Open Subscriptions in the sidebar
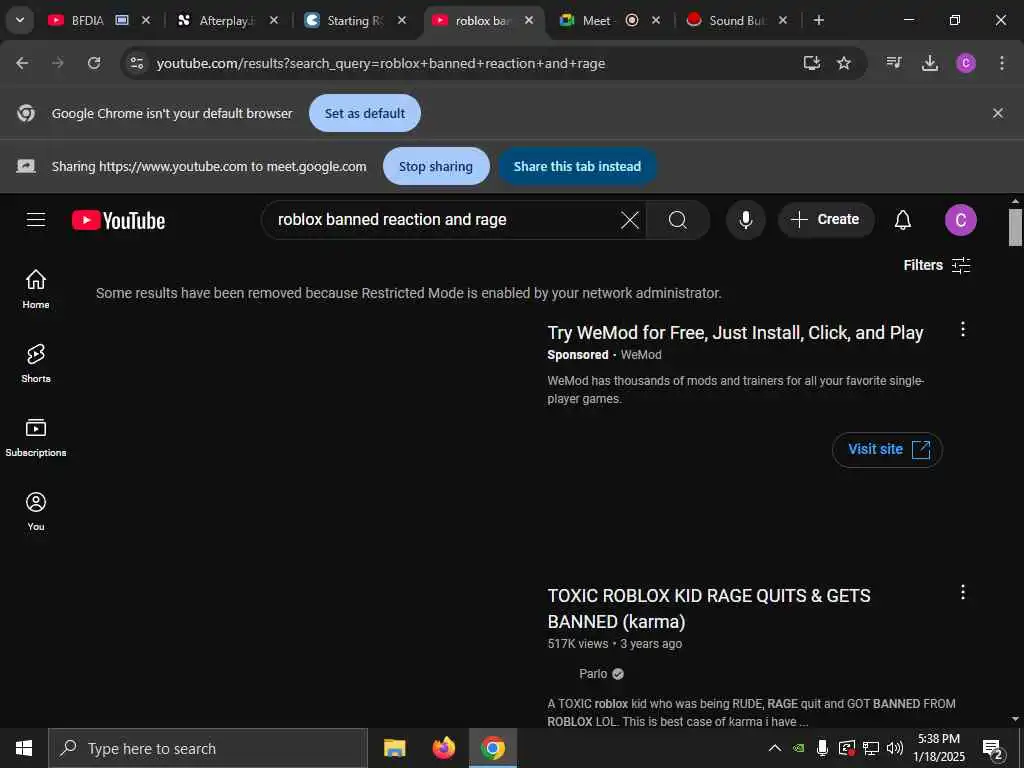 (36, 438)
